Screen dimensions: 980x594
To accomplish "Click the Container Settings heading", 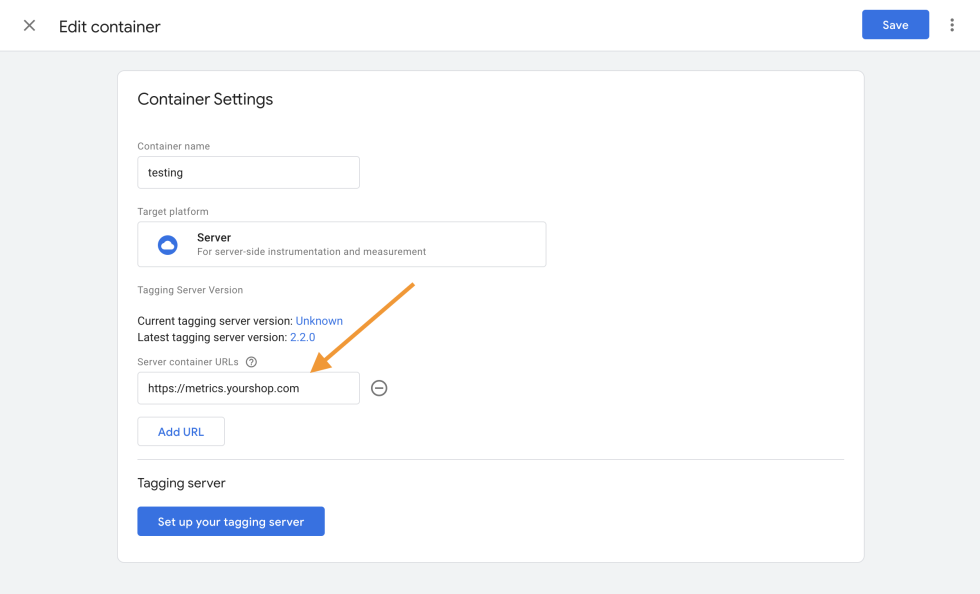I will pyautogui.click(x=205, y=99).
